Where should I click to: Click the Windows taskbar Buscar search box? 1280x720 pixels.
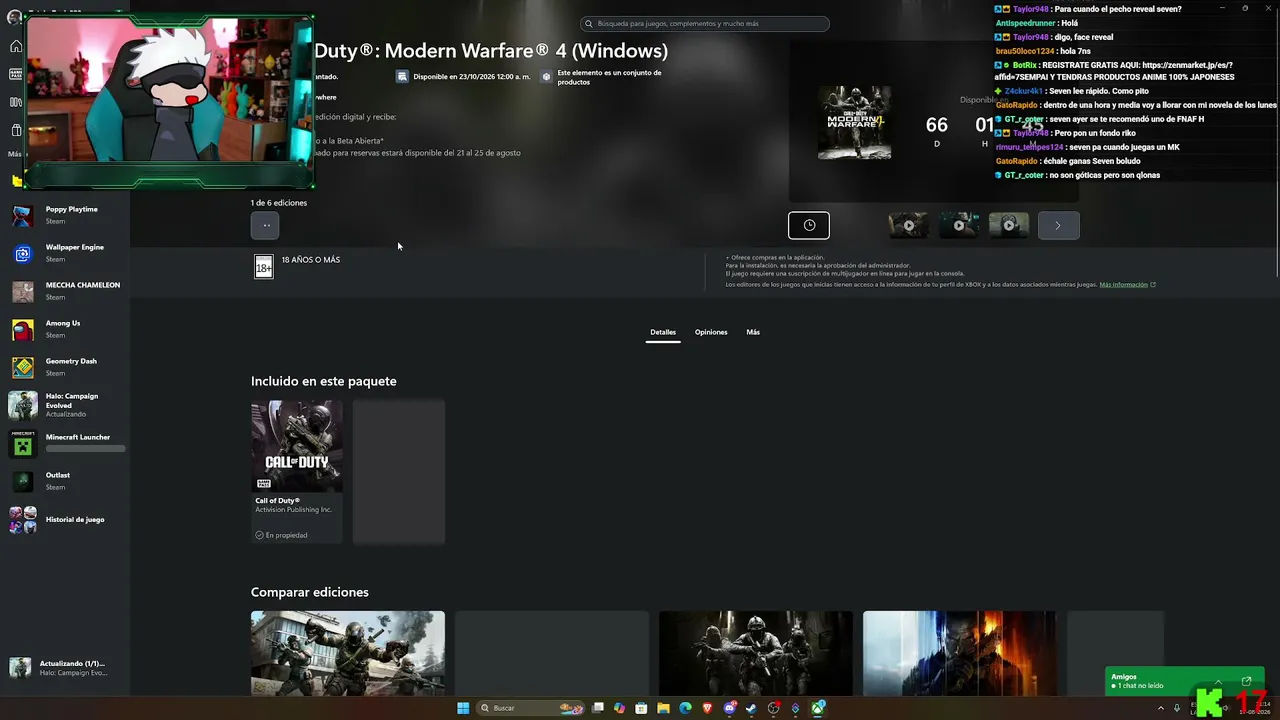(530, 708)
